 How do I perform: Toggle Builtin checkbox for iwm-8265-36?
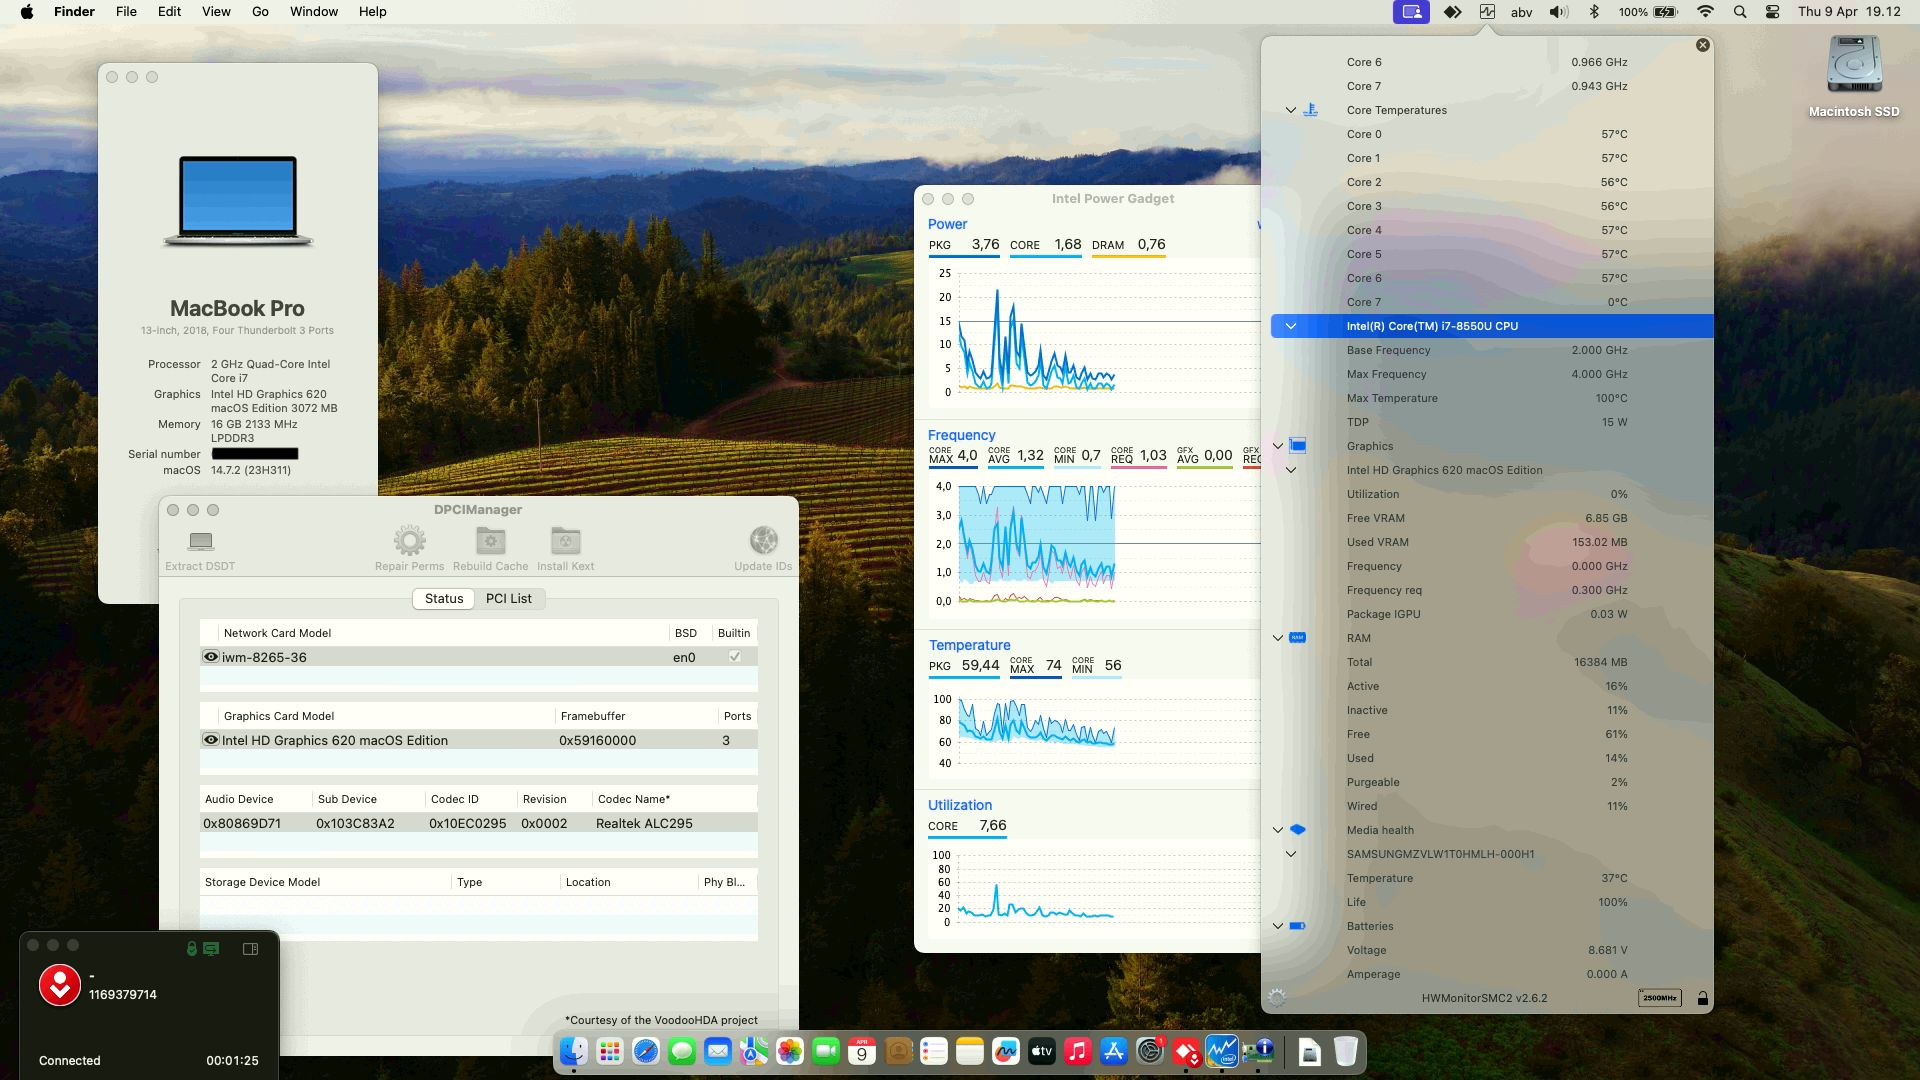click(x=735, y=657)
